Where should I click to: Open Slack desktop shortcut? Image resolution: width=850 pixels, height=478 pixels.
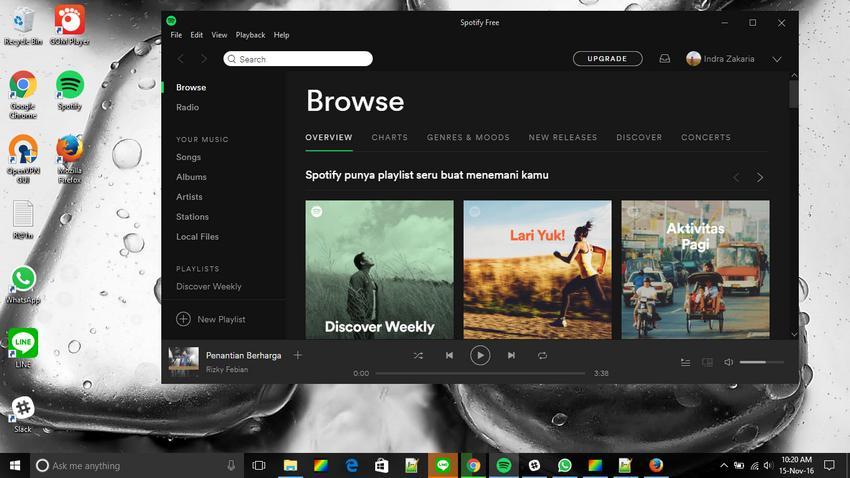[23, 414]
